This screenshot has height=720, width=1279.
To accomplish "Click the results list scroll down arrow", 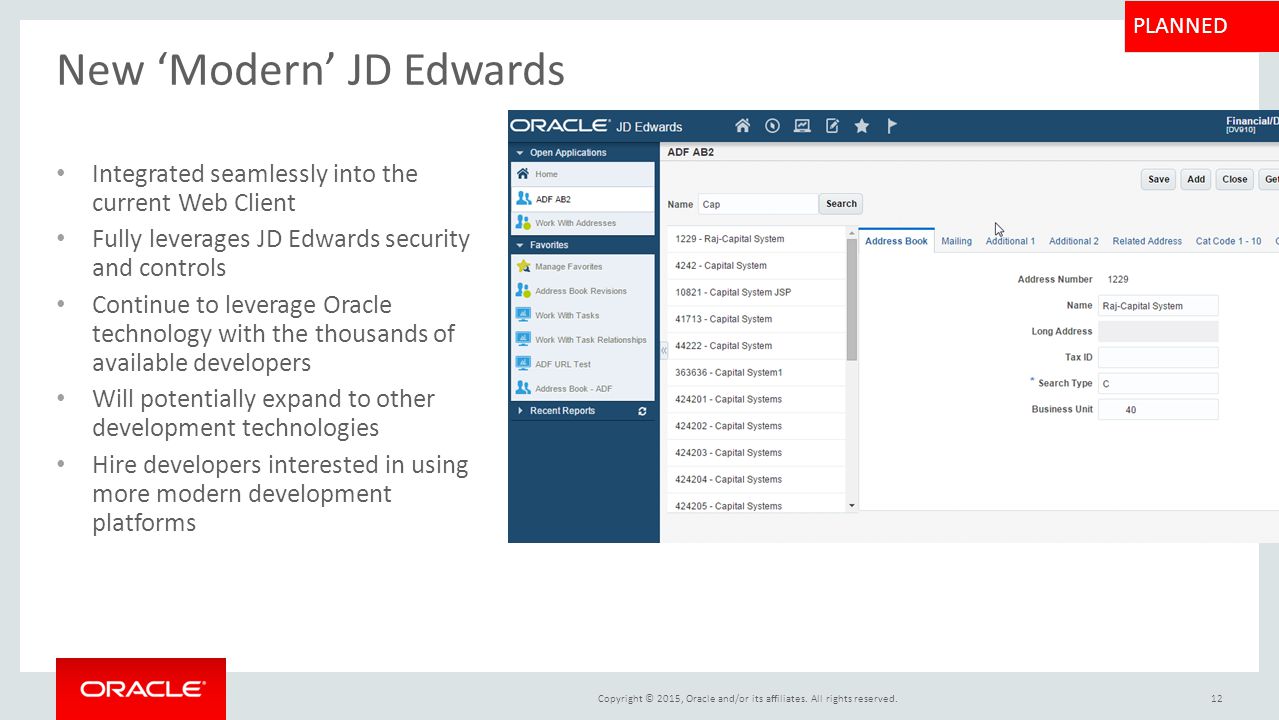I will pyautogui.click(x=852, y=506).
